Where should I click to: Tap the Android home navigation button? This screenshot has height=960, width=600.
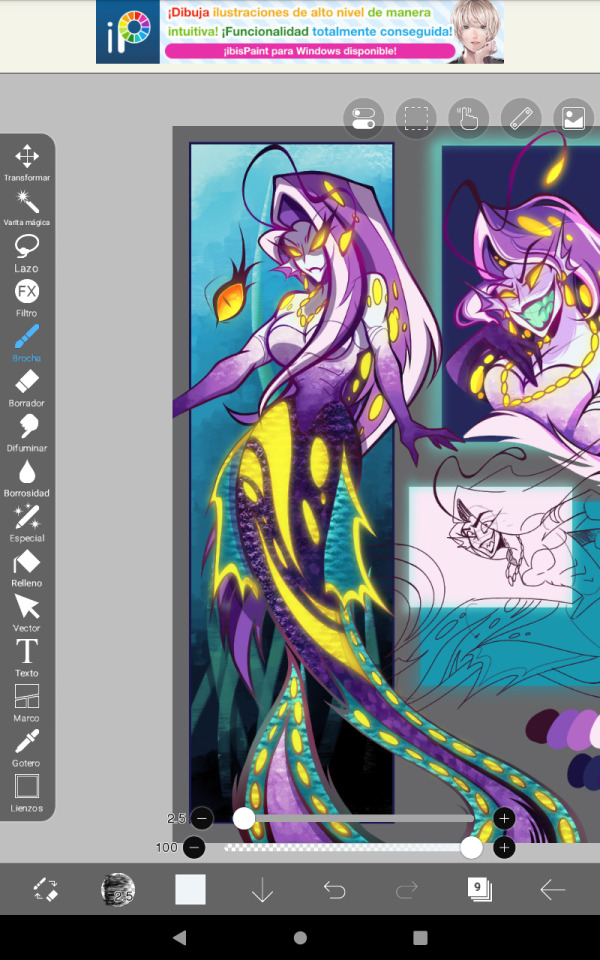pos(300,937)
